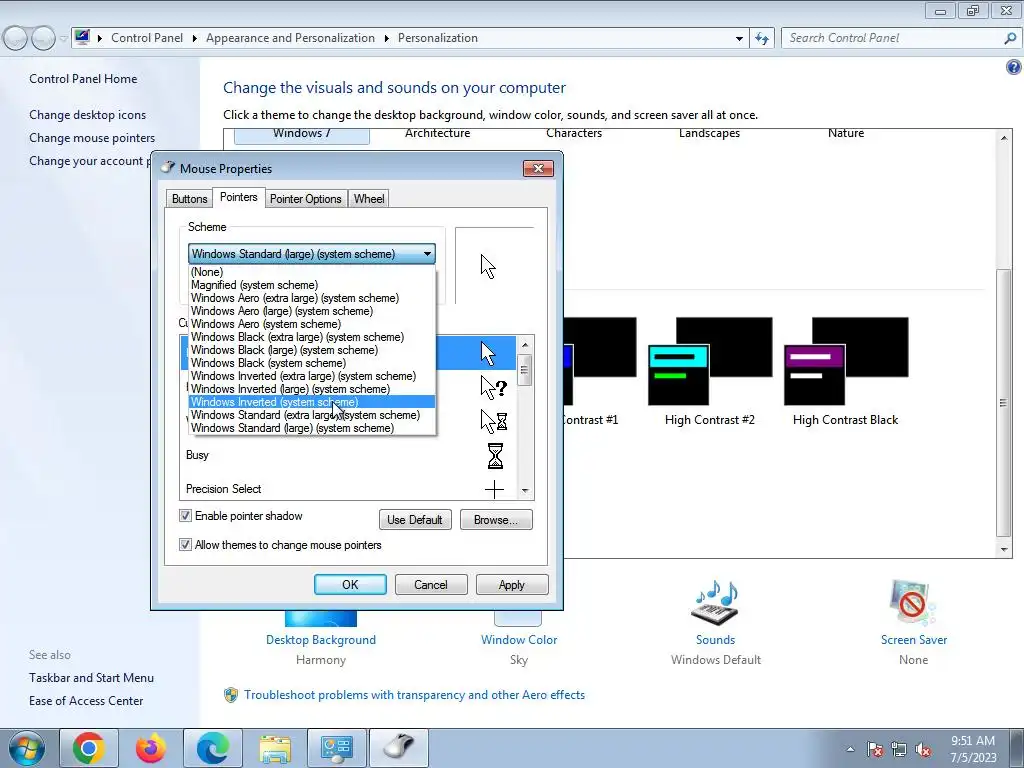Click the Browse... button
This screenshot has height=768, width=1024.
tap(496, 520)
